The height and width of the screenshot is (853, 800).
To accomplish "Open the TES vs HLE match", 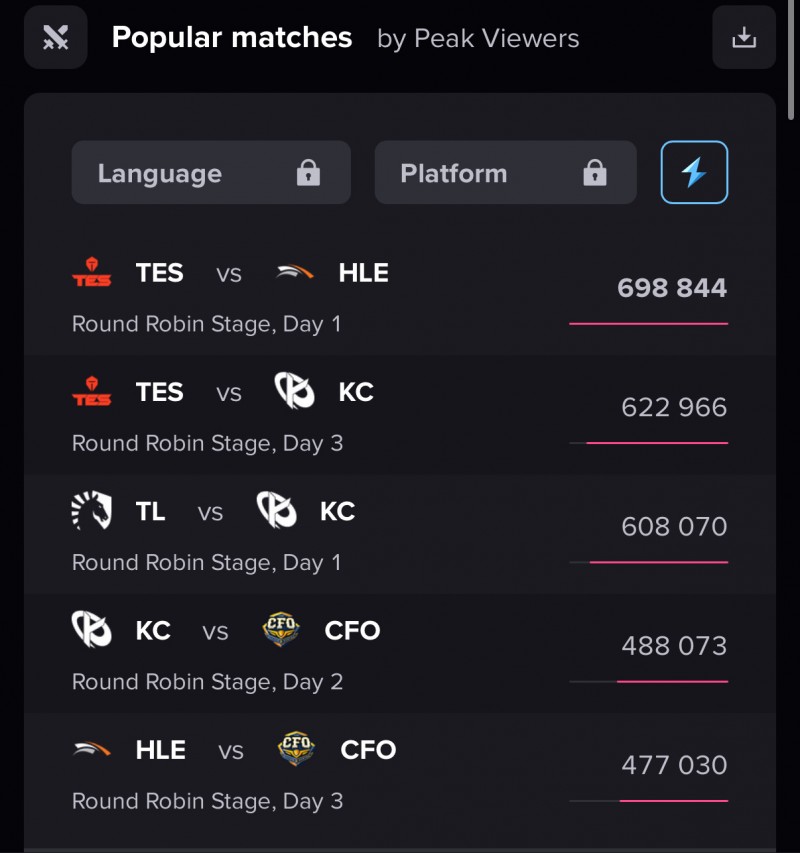I will click(x=300, y=297).
